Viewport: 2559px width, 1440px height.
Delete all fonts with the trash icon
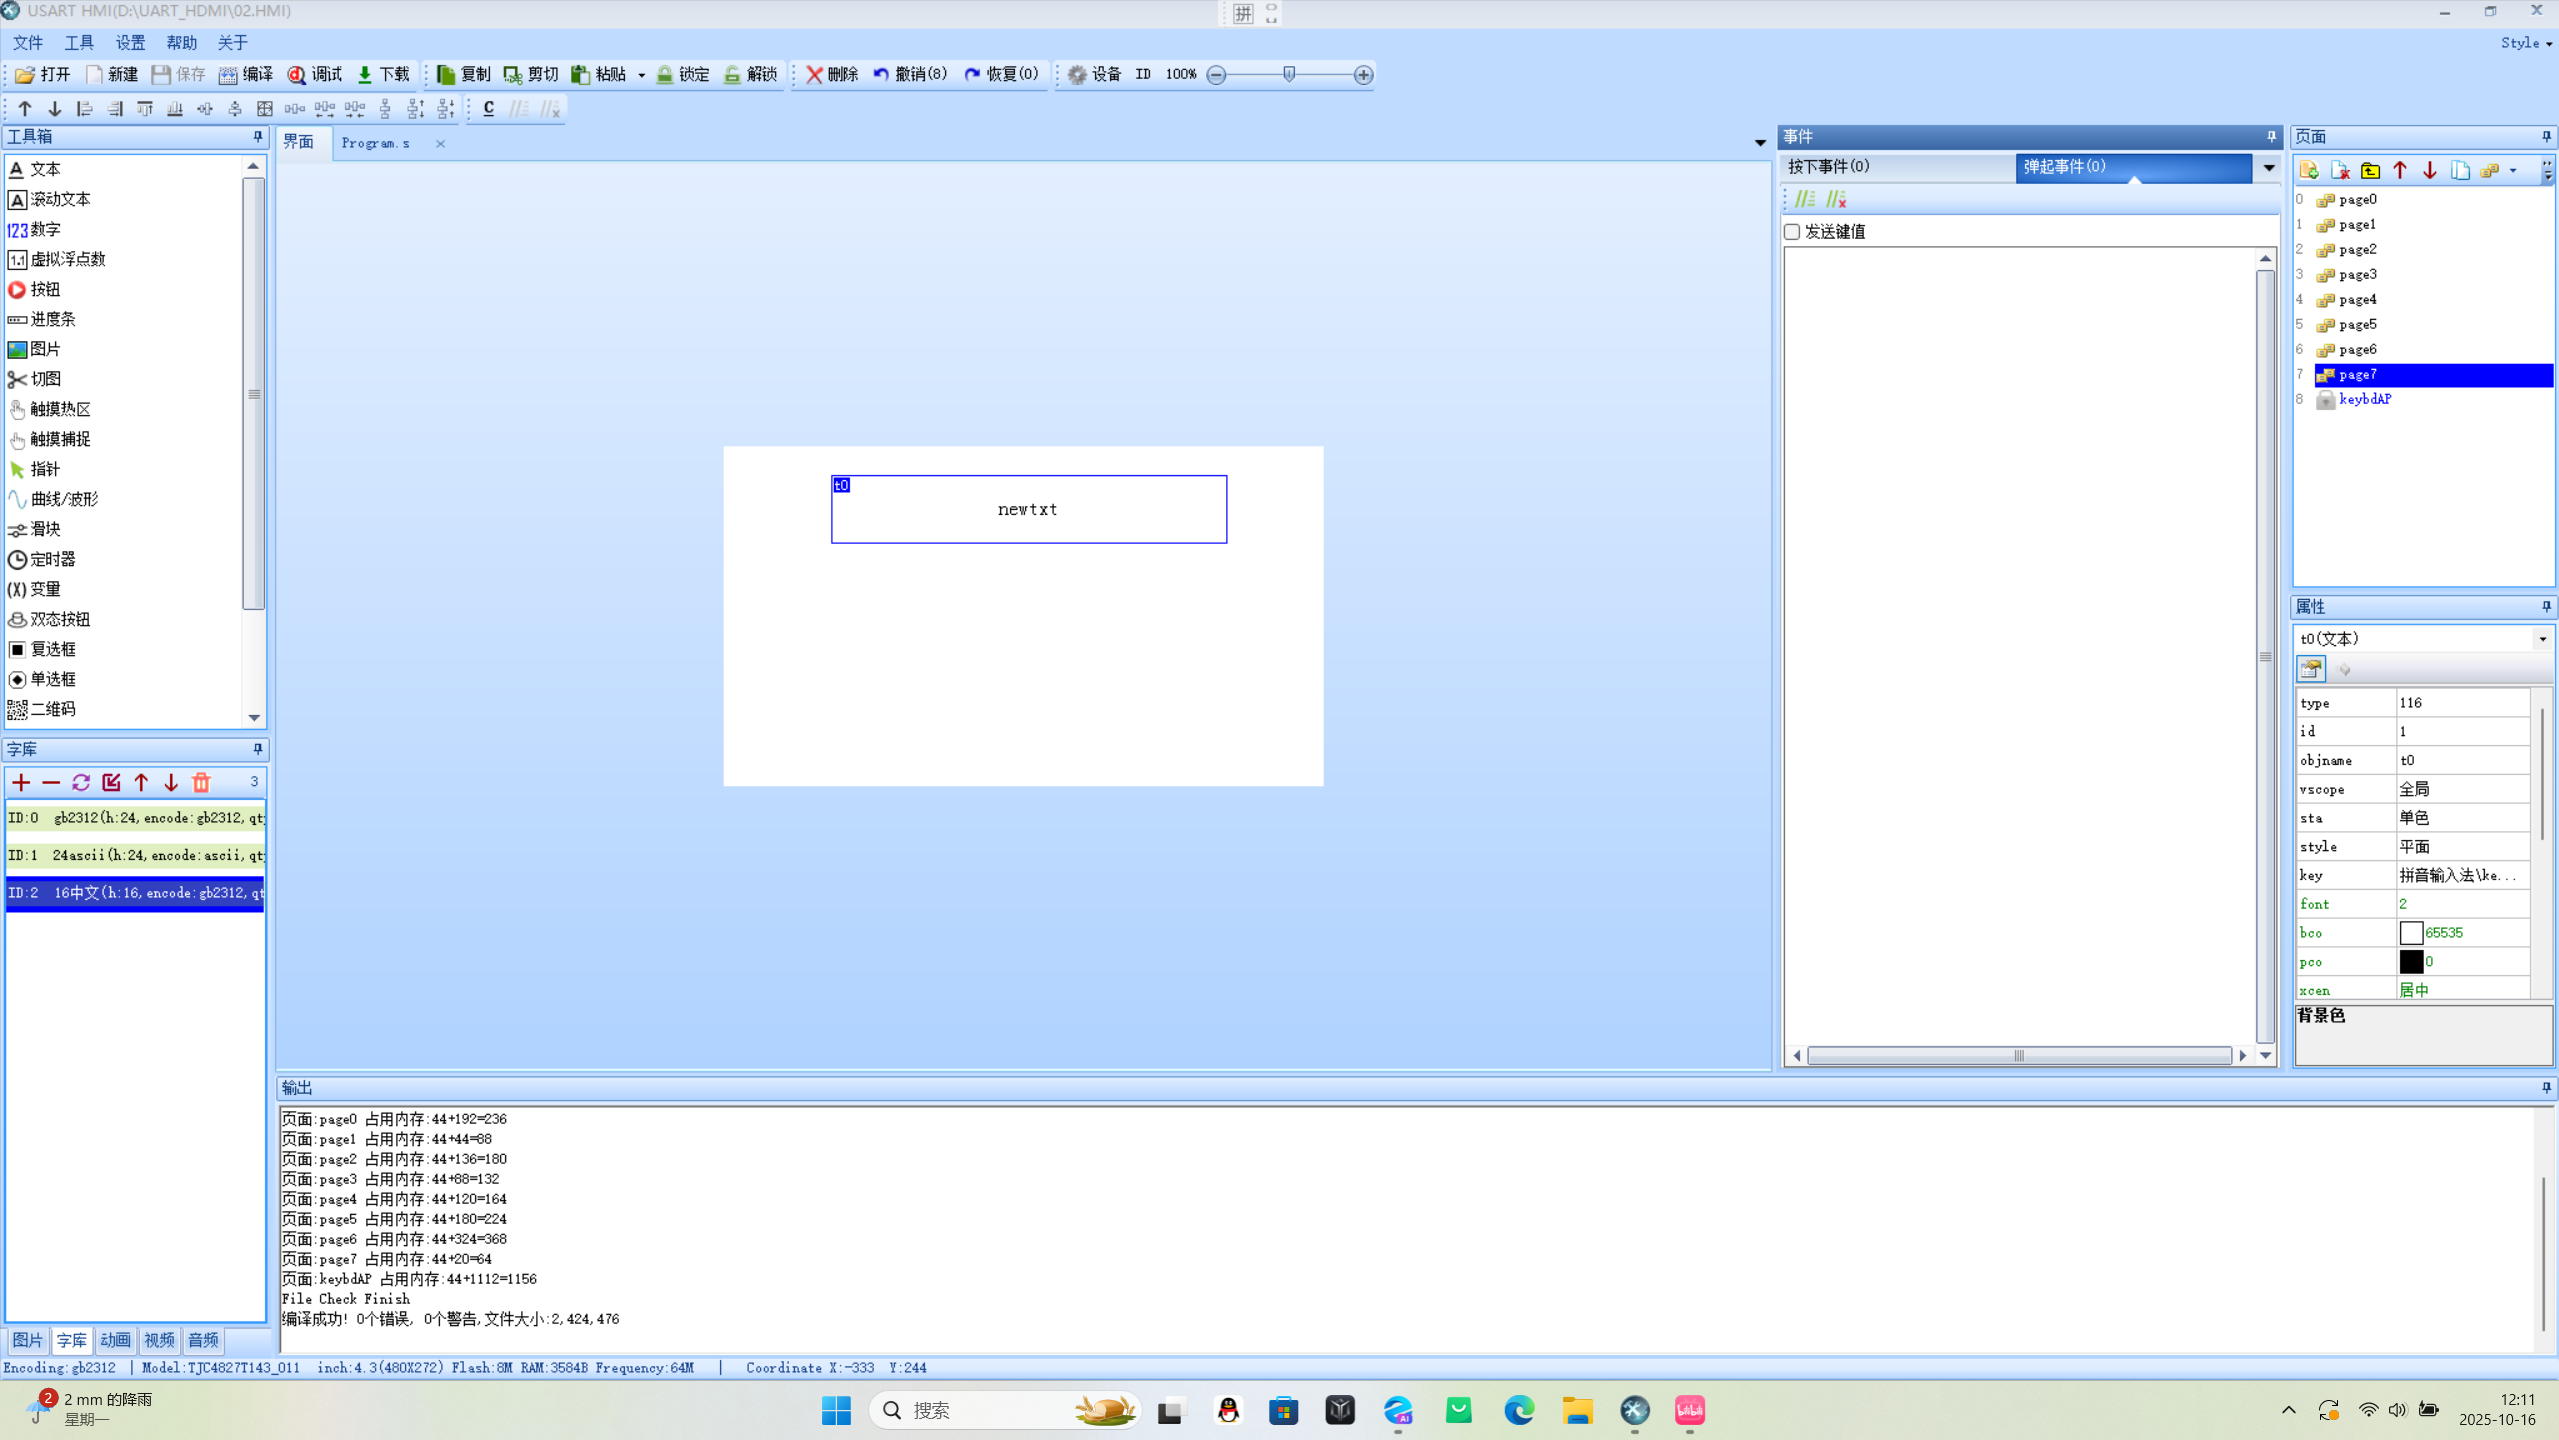[201, 782]
